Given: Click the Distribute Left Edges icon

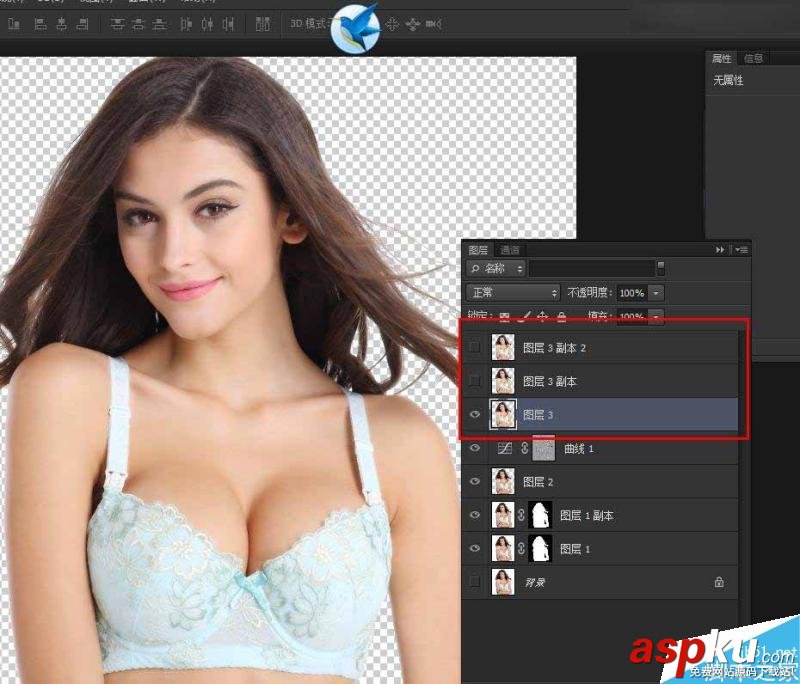Looking at the screenshot, I should [186, 23].
